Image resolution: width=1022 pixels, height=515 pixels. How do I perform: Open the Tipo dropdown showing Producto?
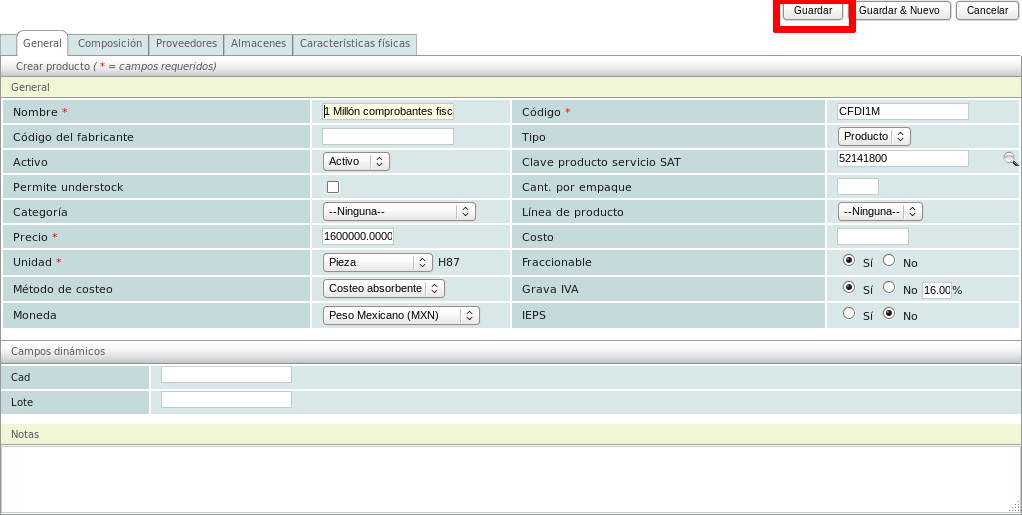(x=873, y=136)
